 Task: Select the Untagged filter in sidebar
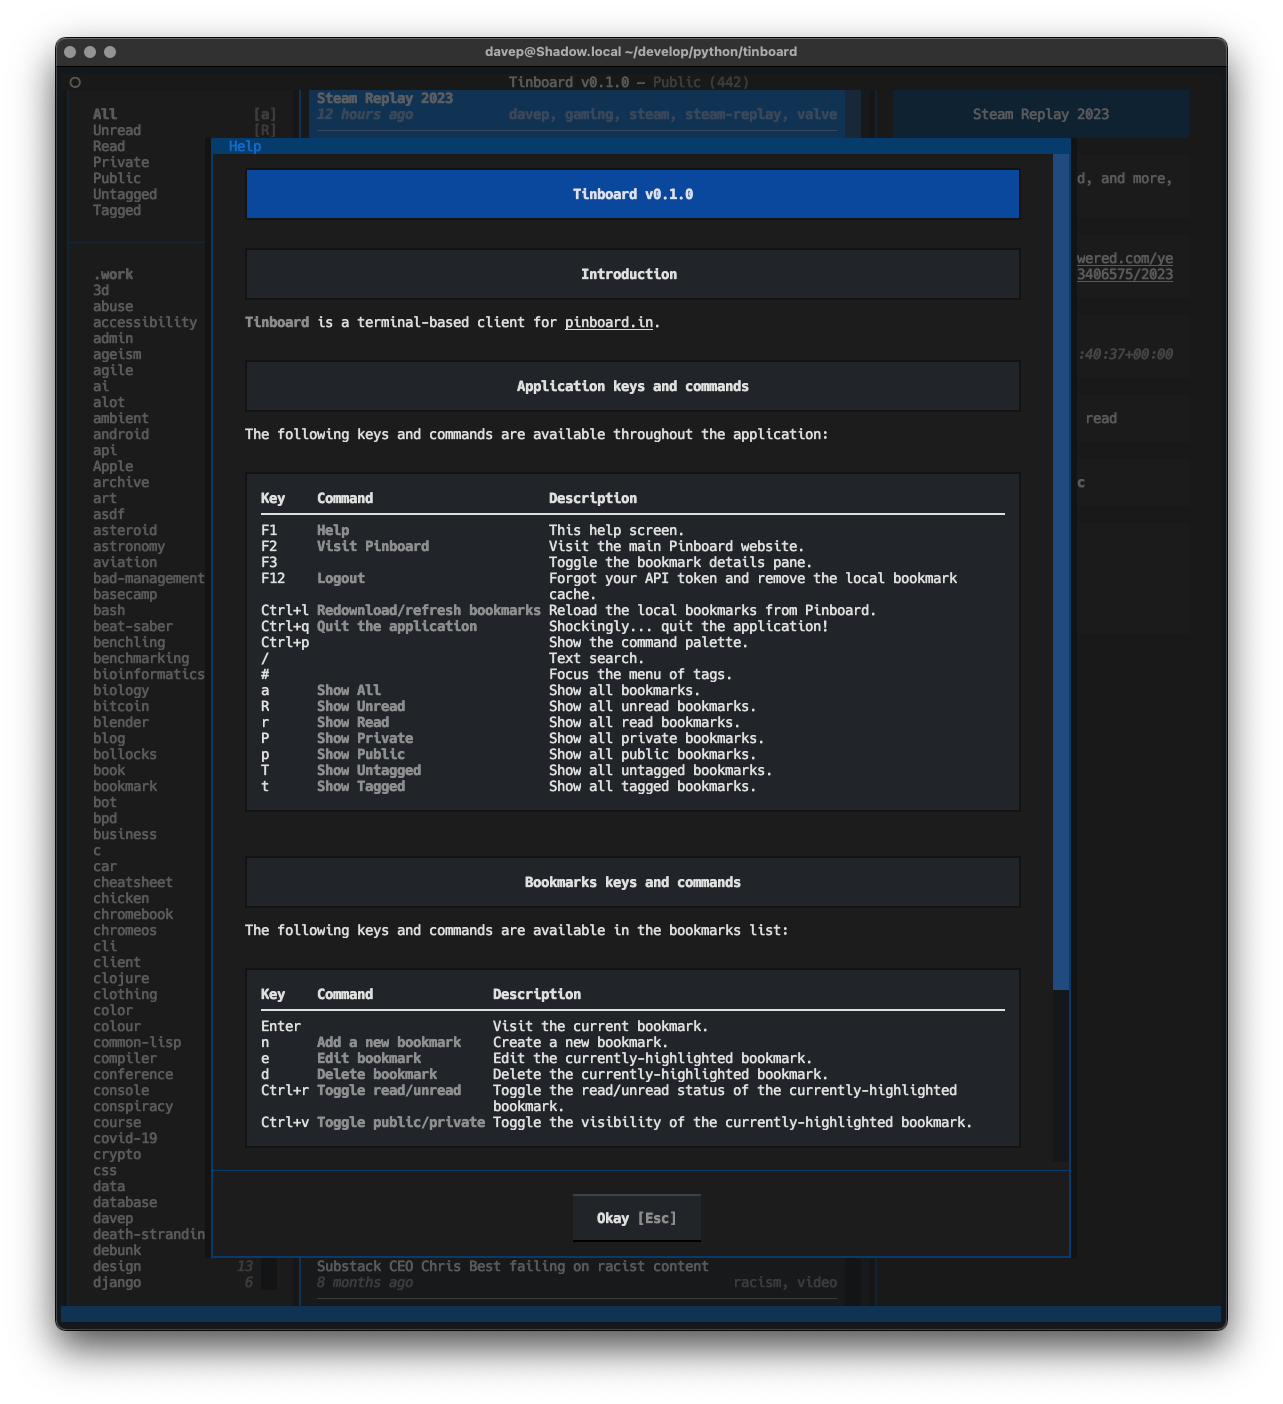125,194
